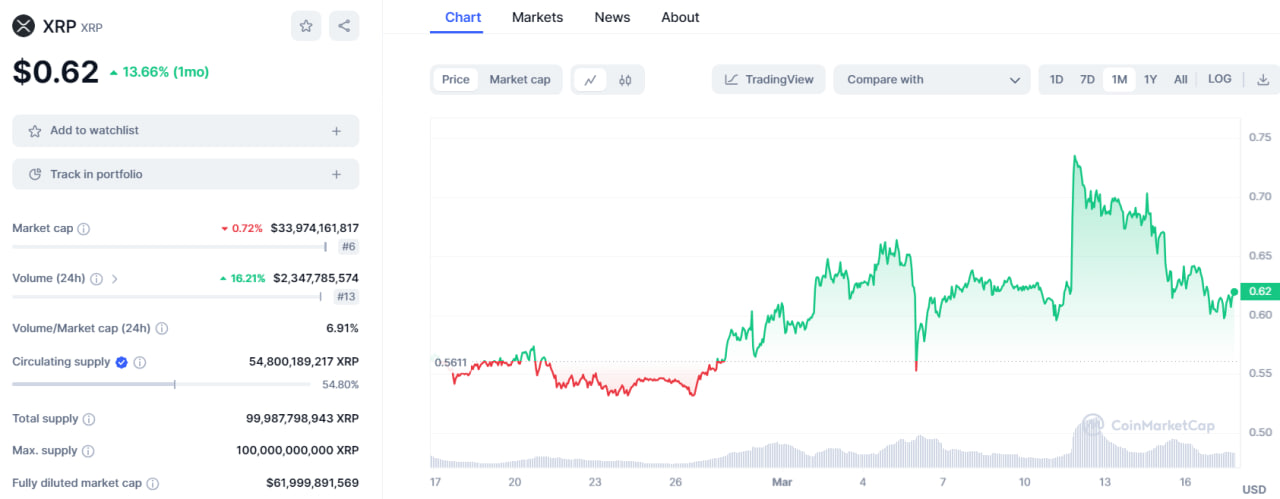Click the 6.91% volume ratio value
Image resolution: width=1280 pixels, height=499 pixels.
[x=341, y=329]
